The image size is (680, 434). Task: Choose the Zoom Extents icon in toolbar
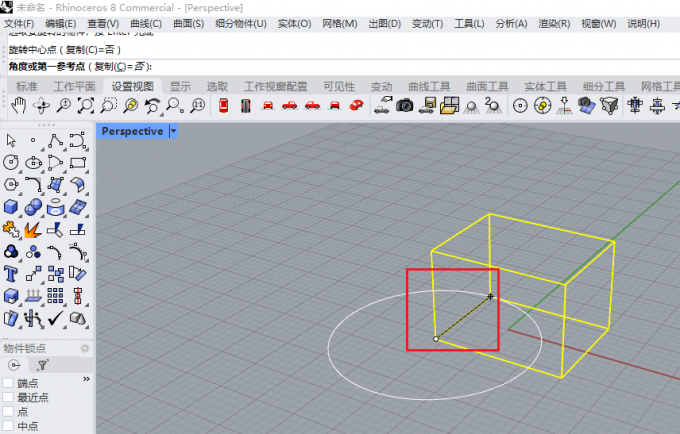click(86, 106)
